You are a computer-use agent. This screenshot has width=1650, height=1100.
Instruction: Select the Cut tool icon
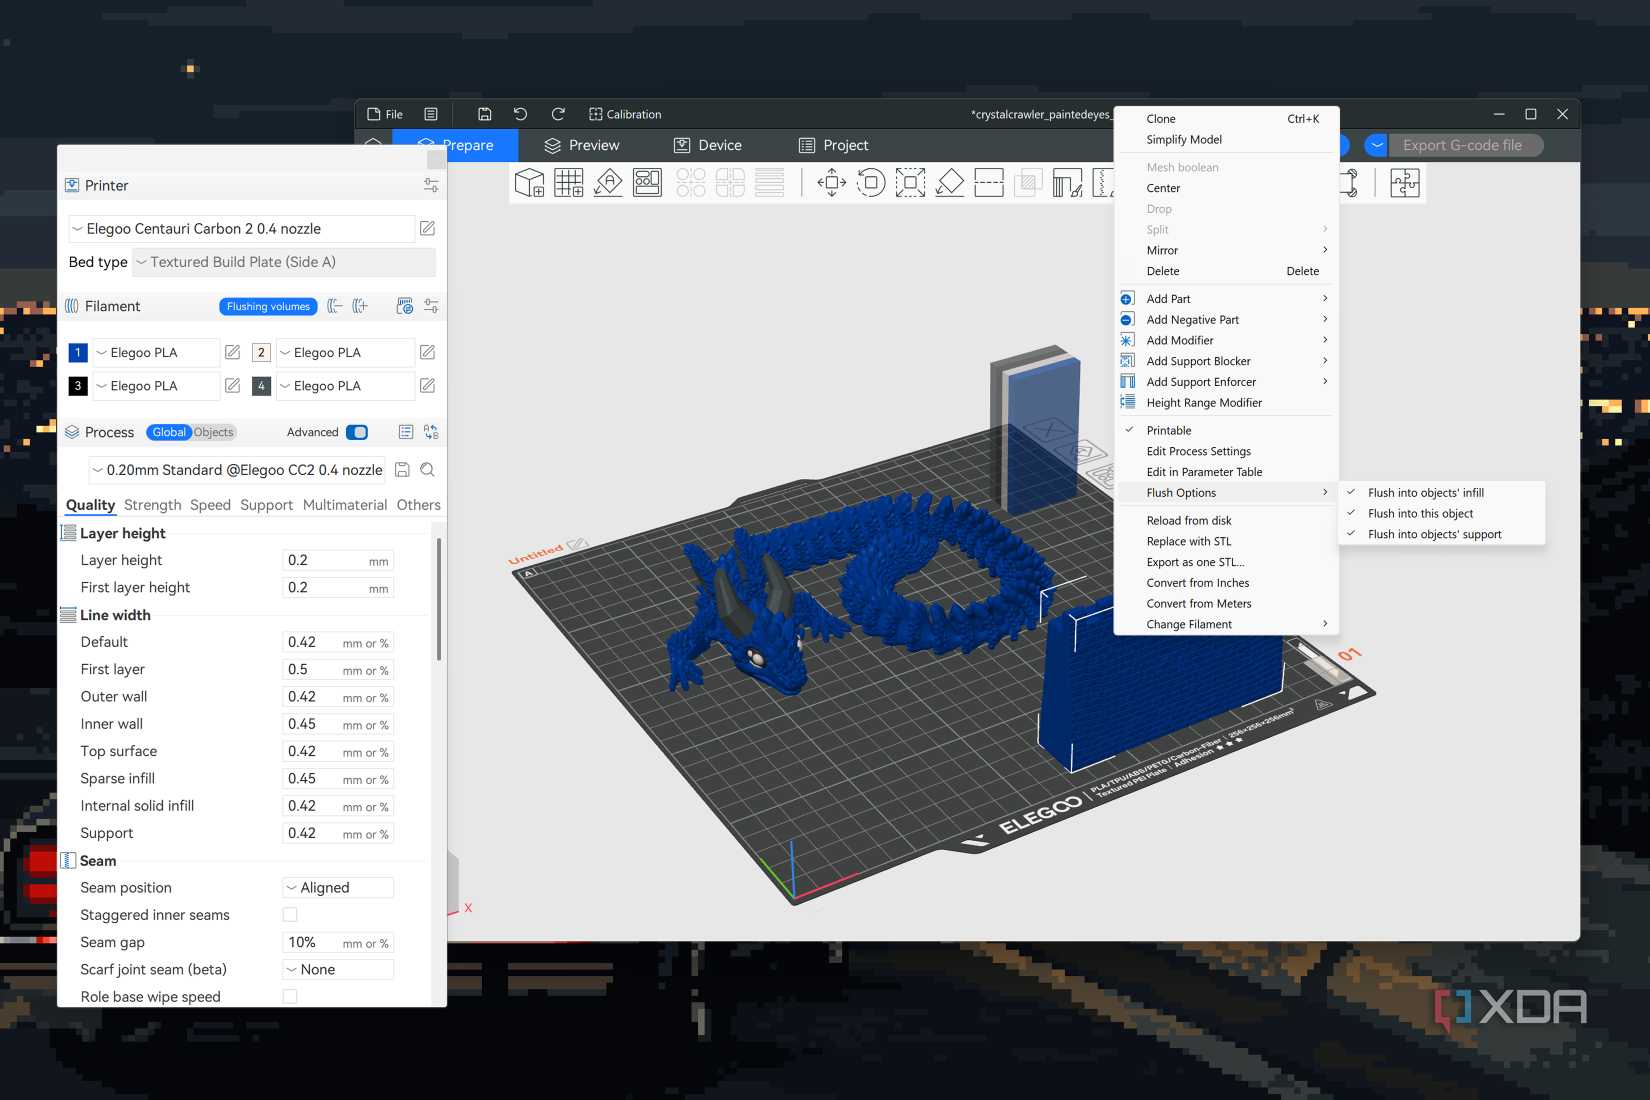coord(989,183)
